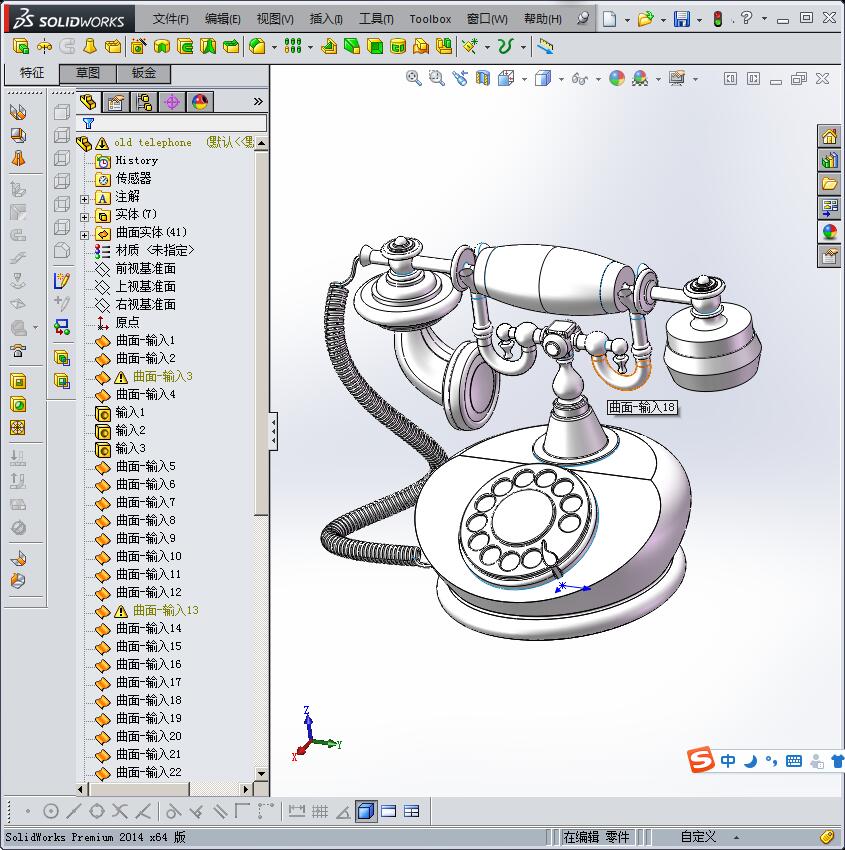Open the View Orientation dropdown arrow
The width and height of the screenshot is (845, 850).
pyautogui.click(x=524, y=79)
